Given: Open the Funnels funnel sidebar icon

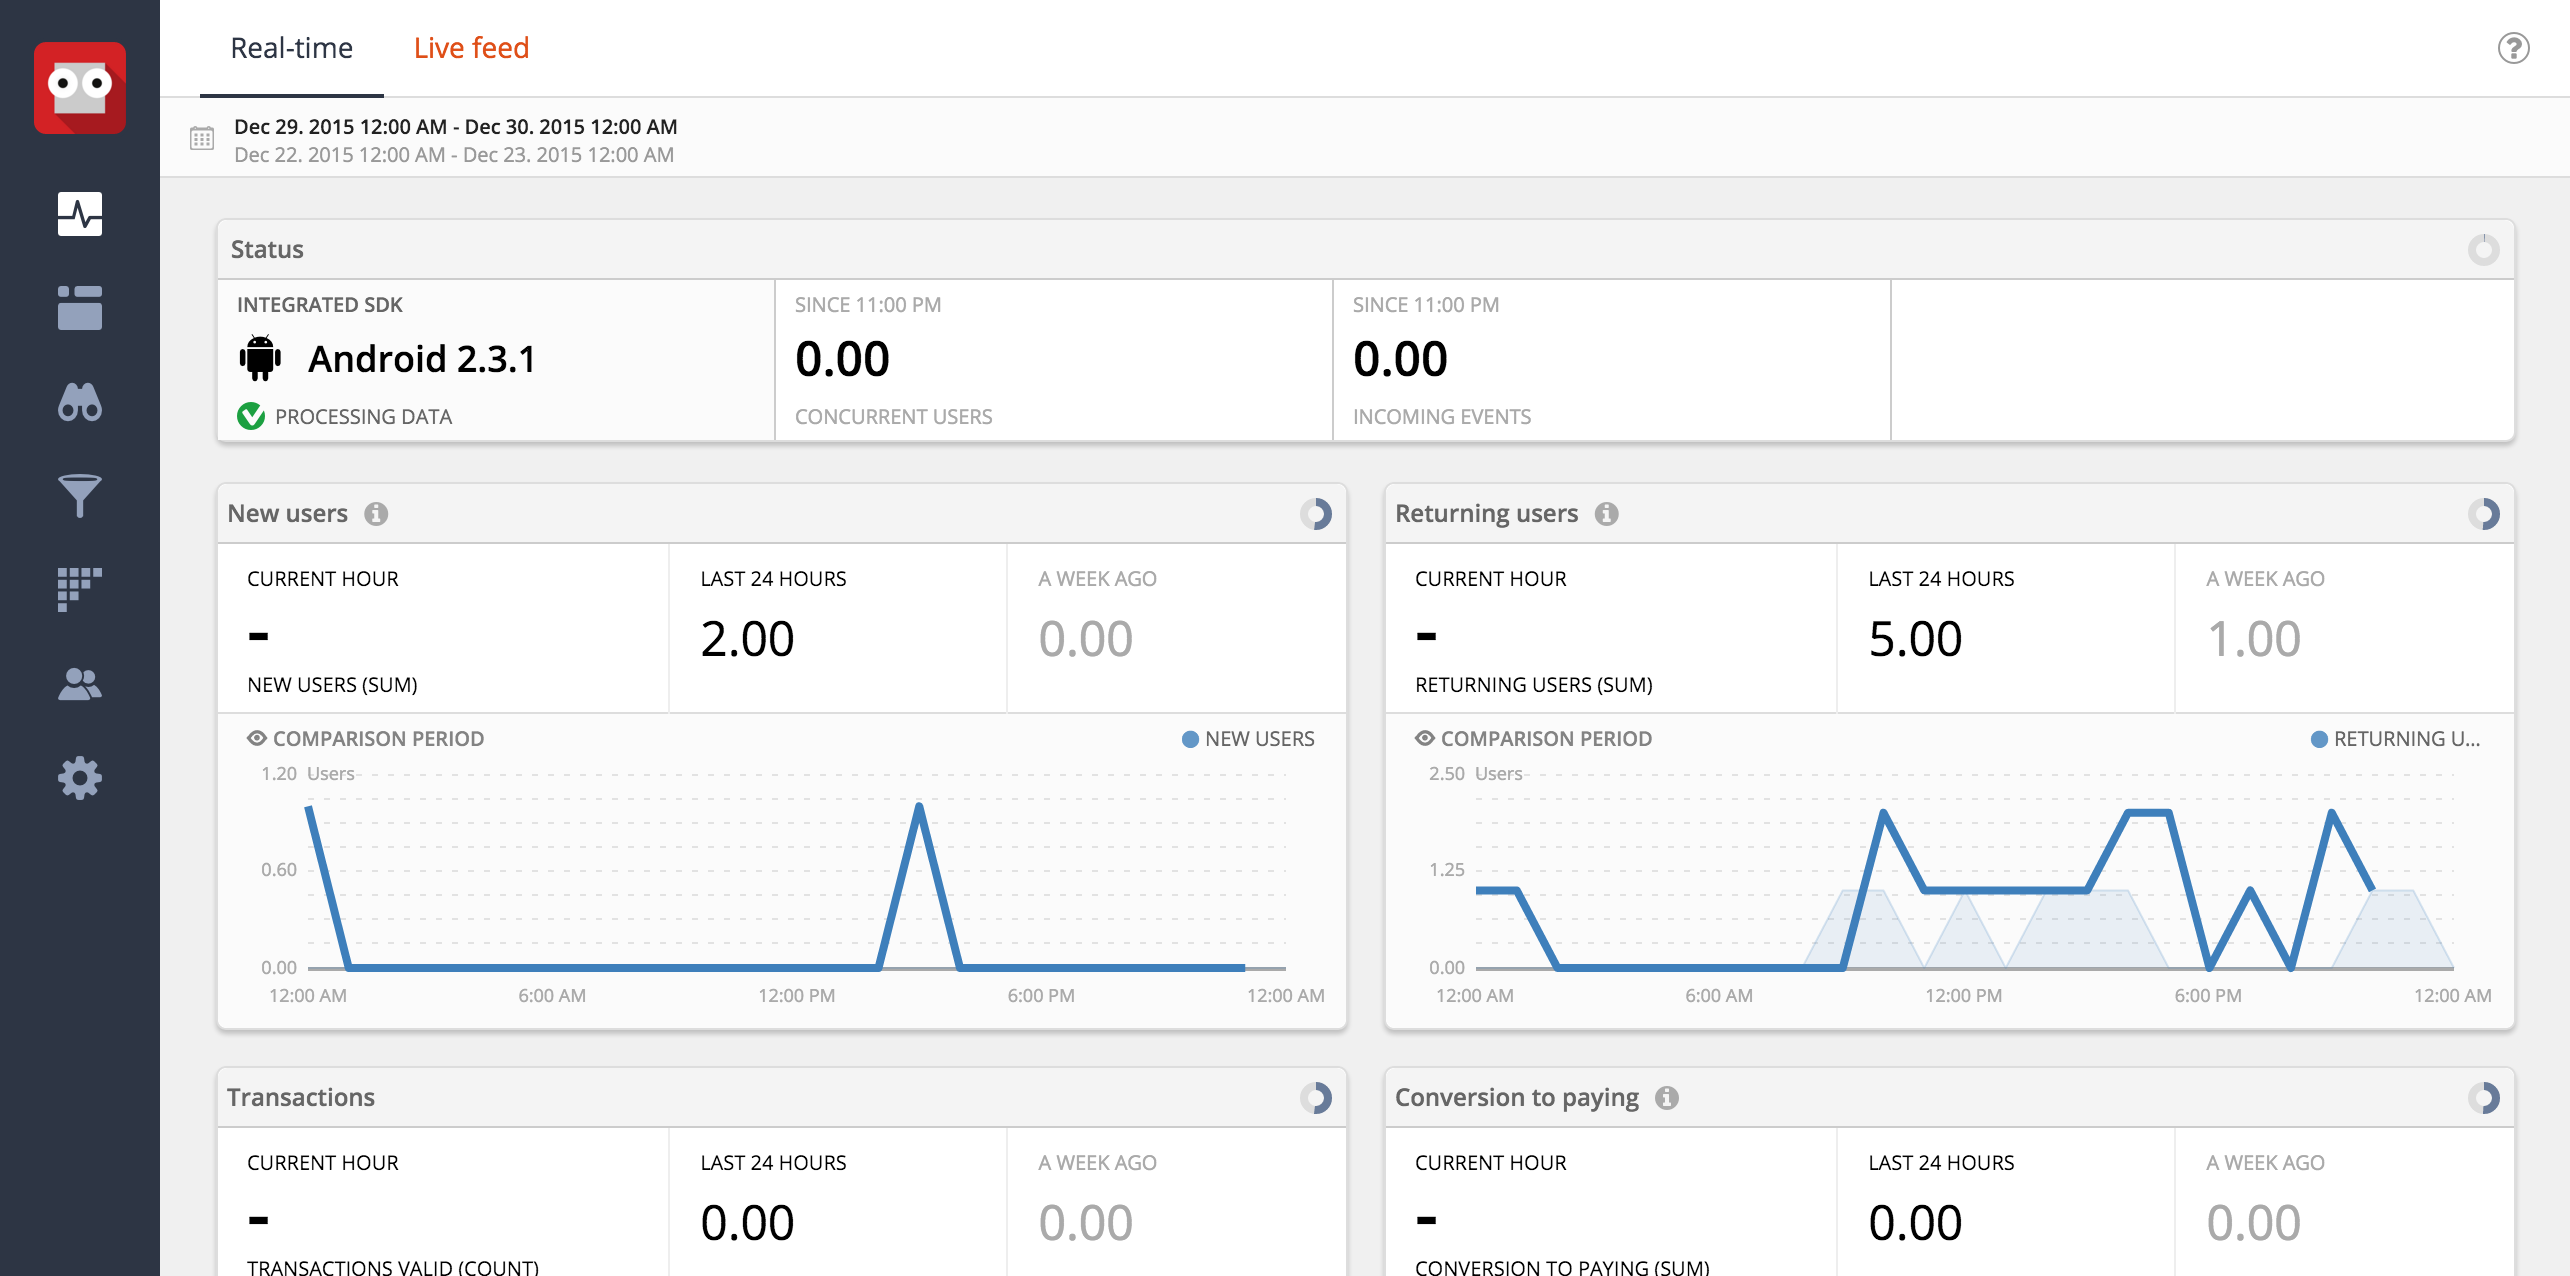Looking at the screenshot, I should click(80, 496).
